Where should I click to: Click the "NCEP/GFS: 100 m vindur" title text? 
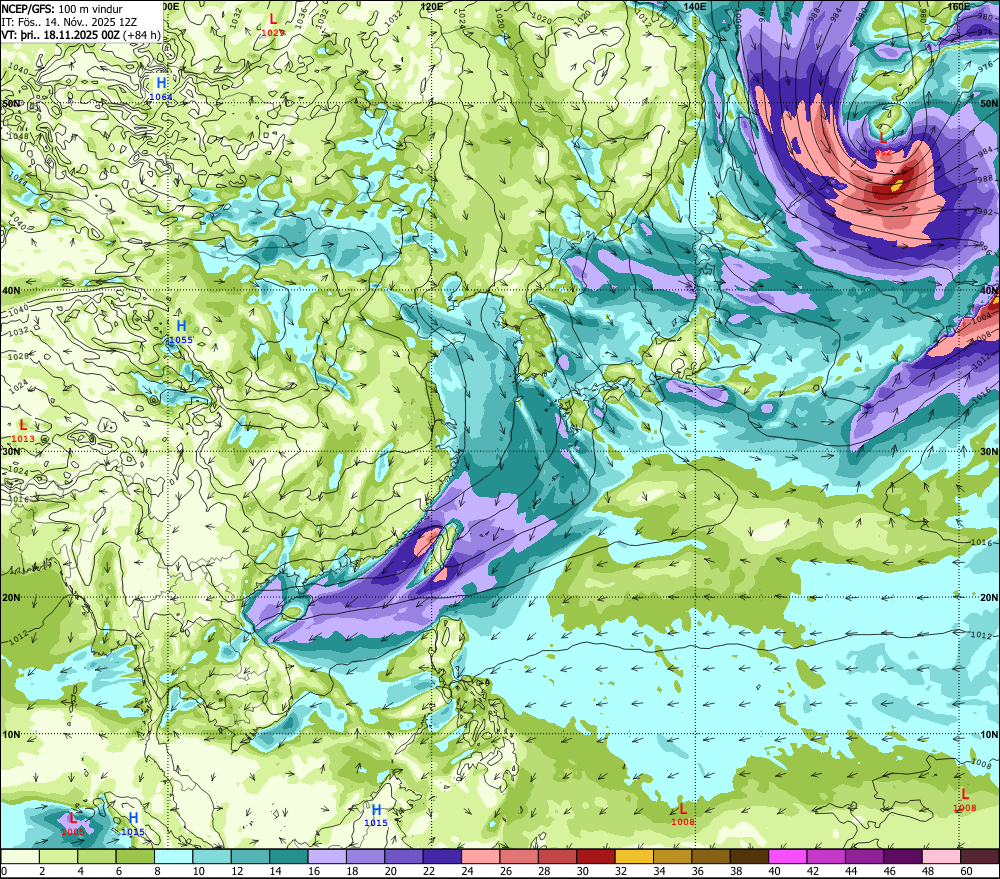62,9
